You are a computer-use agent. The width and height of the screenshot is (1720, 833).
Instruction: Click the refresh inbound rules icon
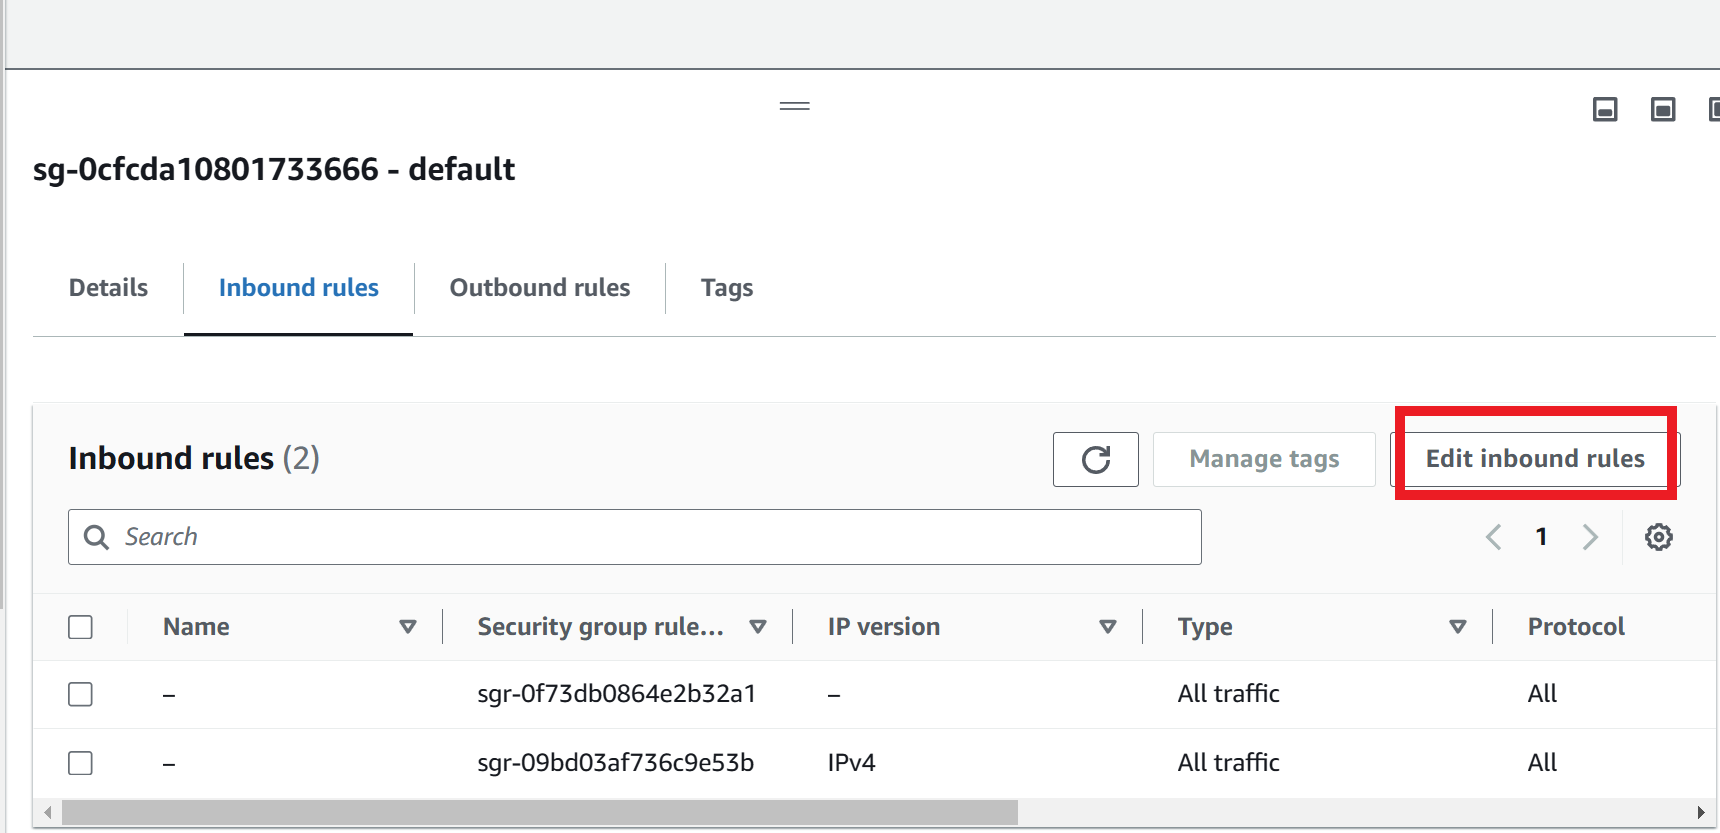coord(1095,459)
